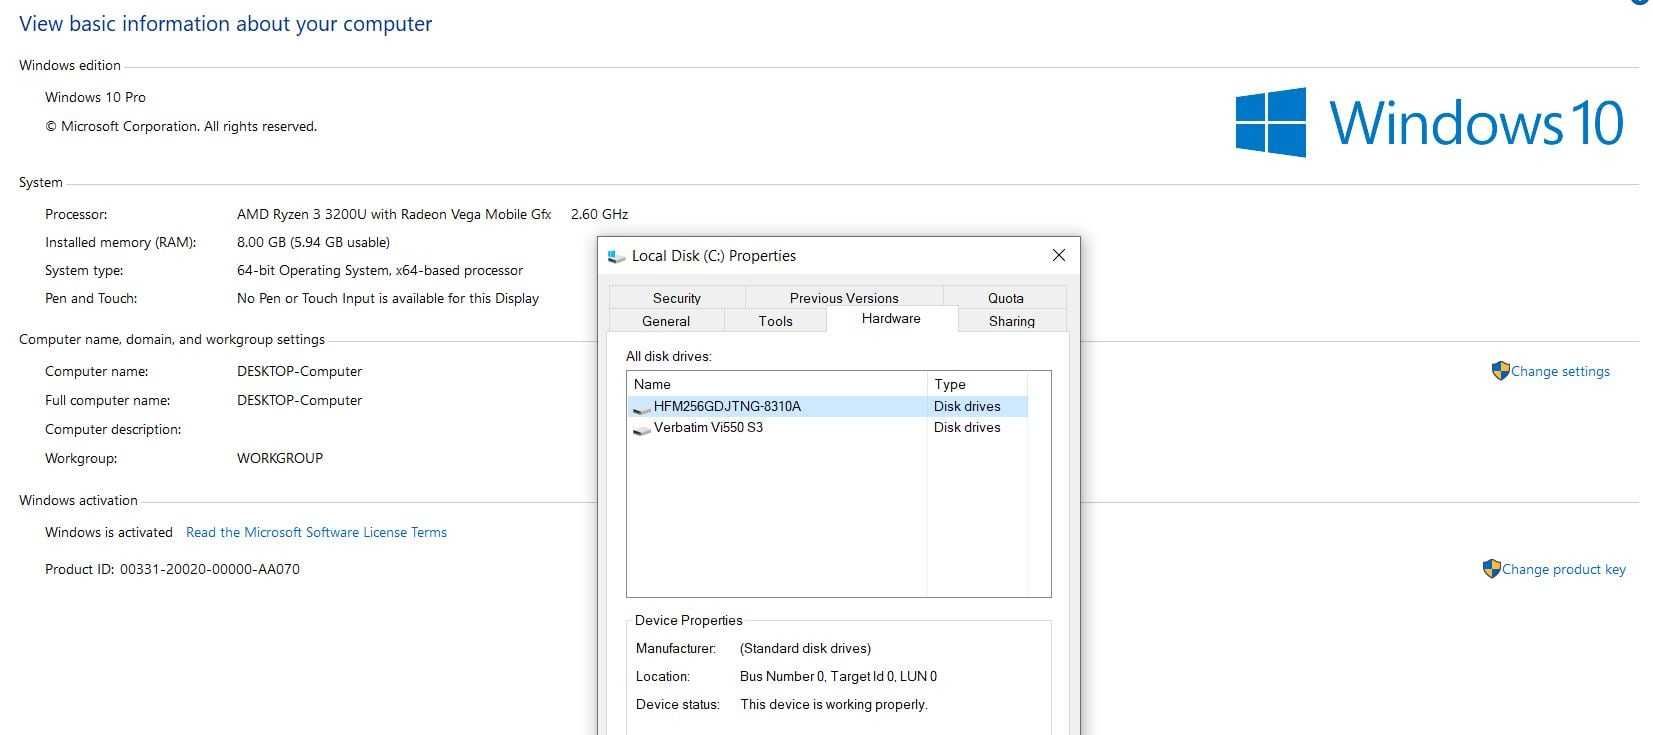The width and height of the screenshot is (1653, 735).
Task: Click the Windows 10 logo
Action: (1429, 122)
